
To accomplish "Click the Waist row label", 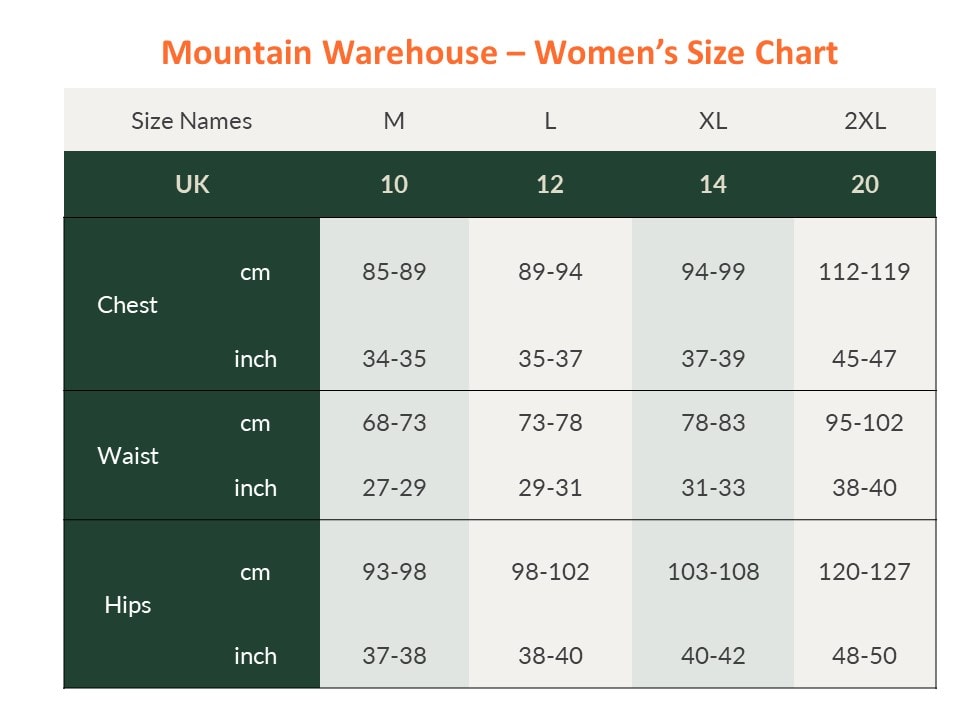I will tap(127, 456).
